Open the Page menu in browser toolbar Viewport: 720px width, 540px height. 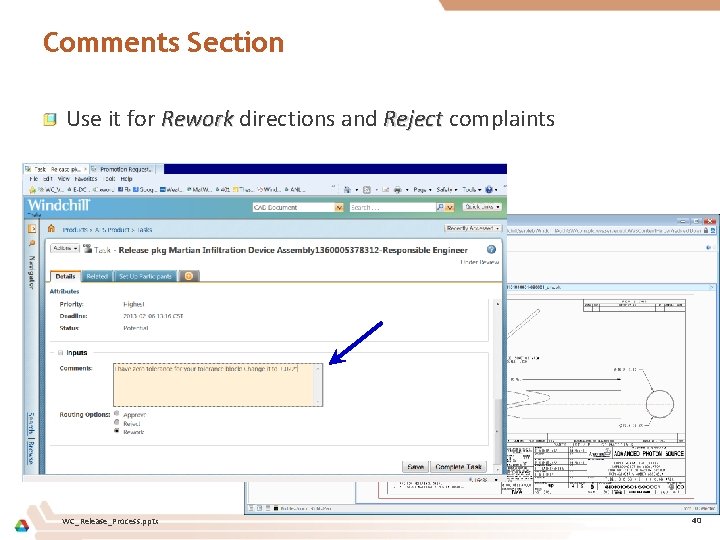tap(422, 189)
